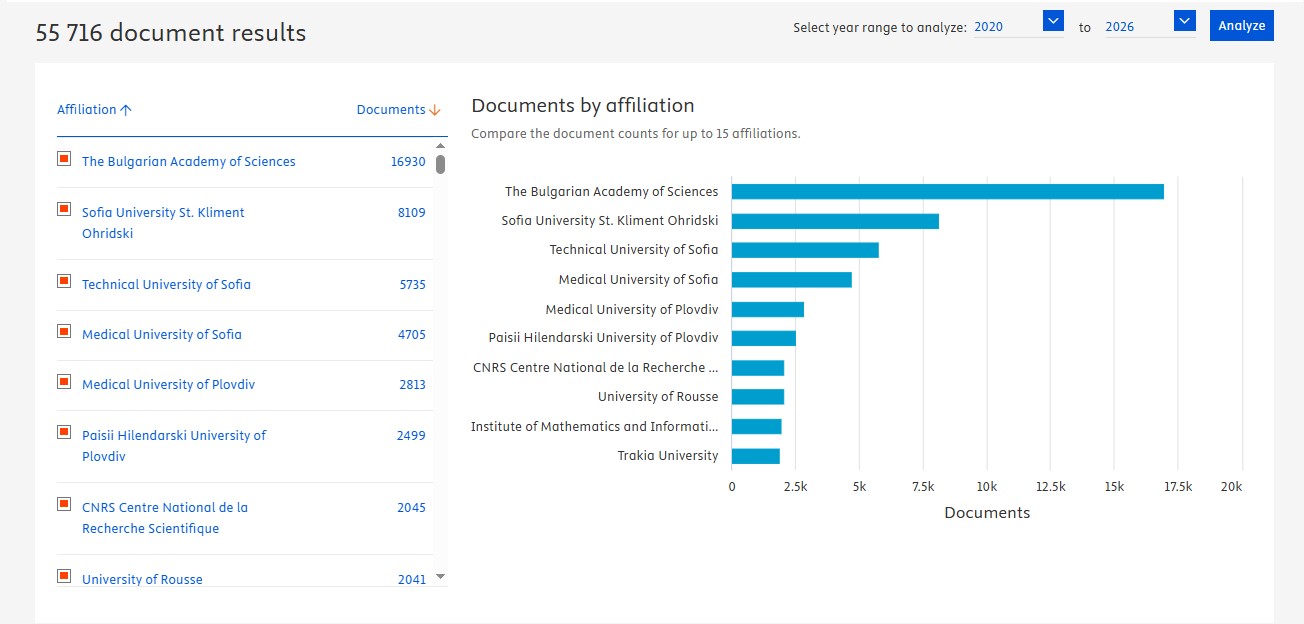
Task: Click the CNRS chart bar
Action: 758,367
